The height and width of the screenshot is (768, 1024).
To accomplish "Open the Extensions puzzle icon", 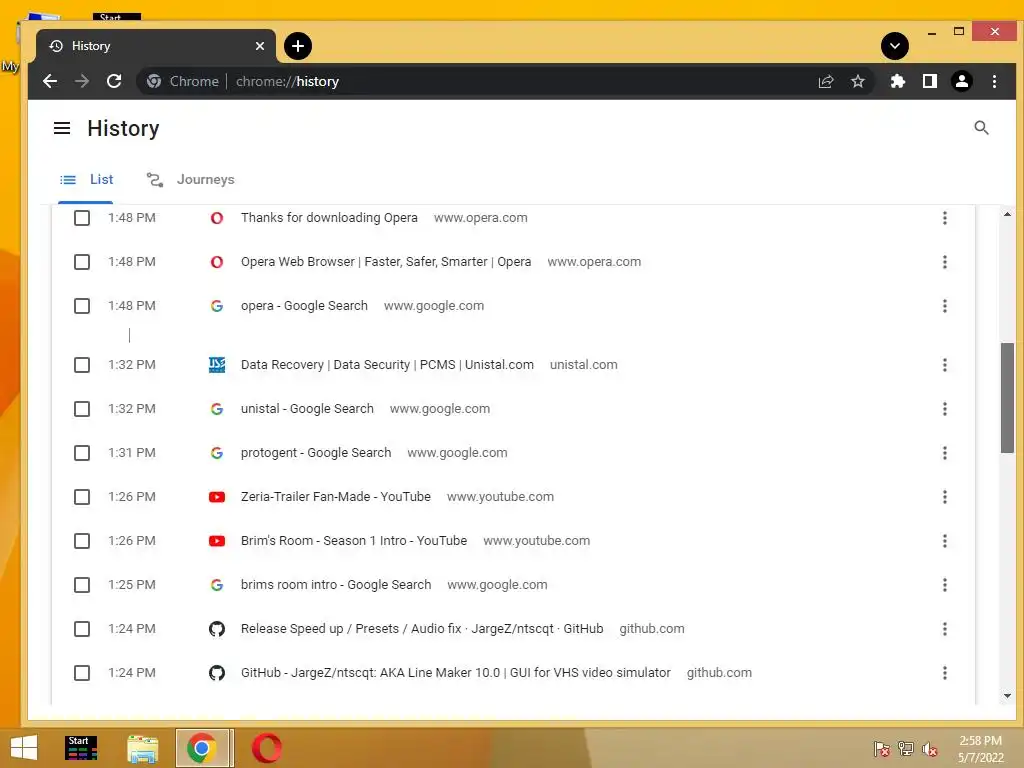I will coord(897,81).
